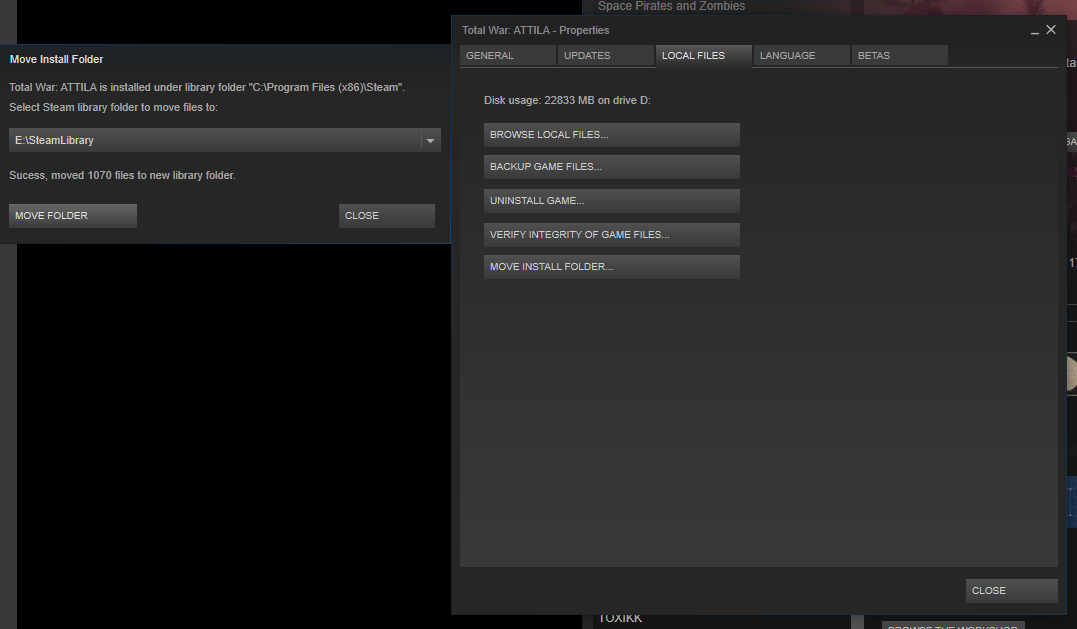Switch to the GENERAL tab

point(506,55)
